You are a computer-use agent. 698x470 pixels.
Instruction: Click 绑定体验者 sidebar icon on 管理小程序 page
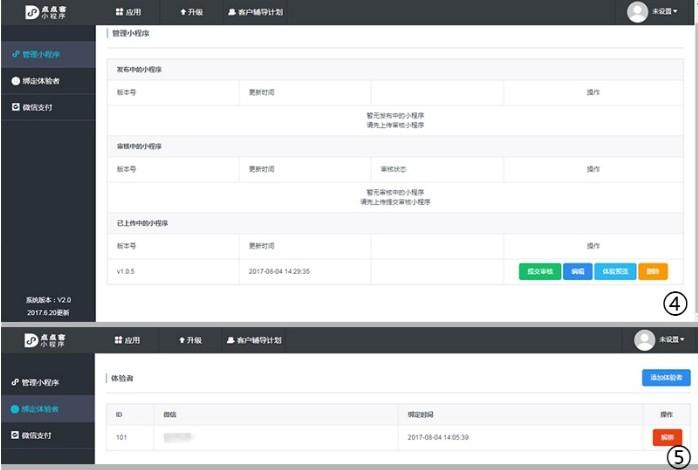pyautogui.click(x=16, y=81)
